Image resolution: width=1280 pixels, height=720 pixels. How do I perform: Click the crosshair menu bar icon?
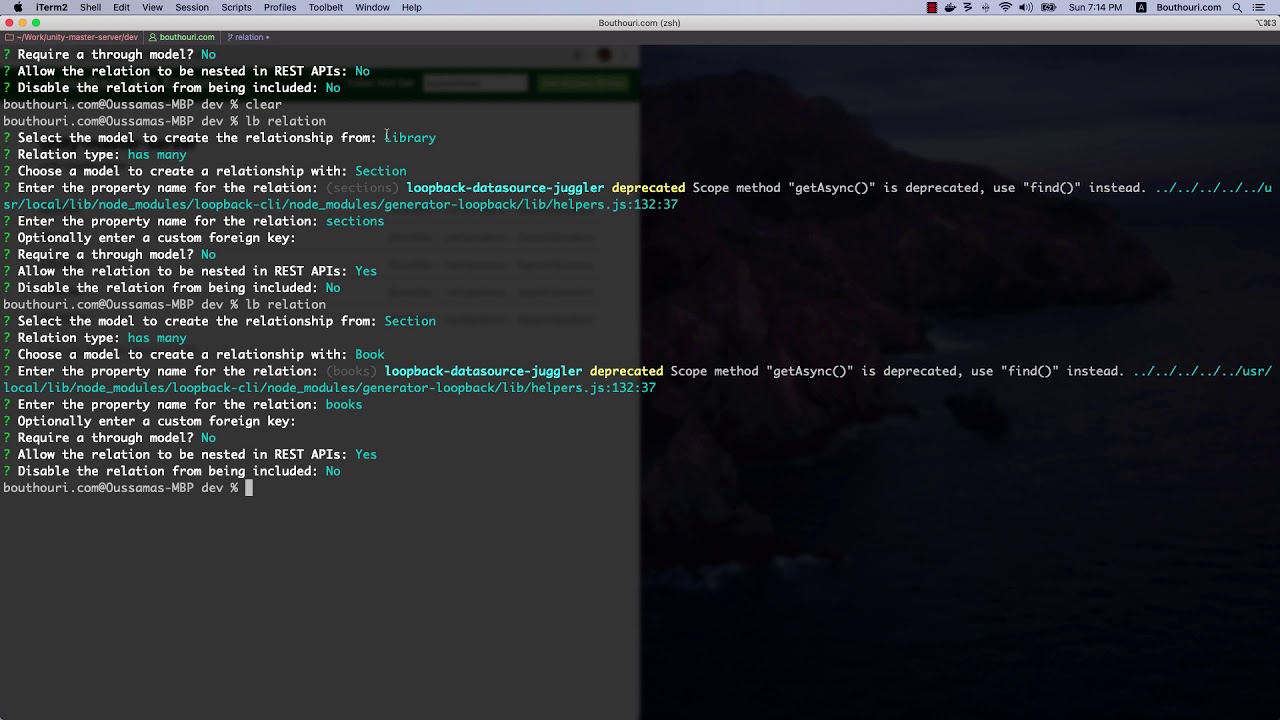coord(986,7)
